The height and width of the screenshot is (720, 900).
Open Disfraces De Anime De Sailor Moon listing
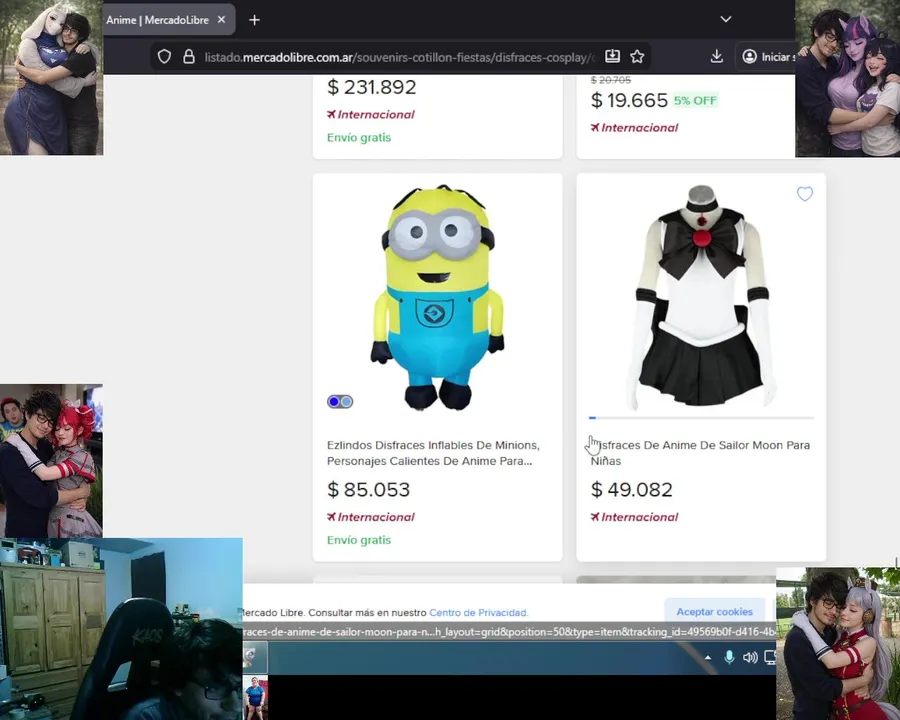pos(700,453)
